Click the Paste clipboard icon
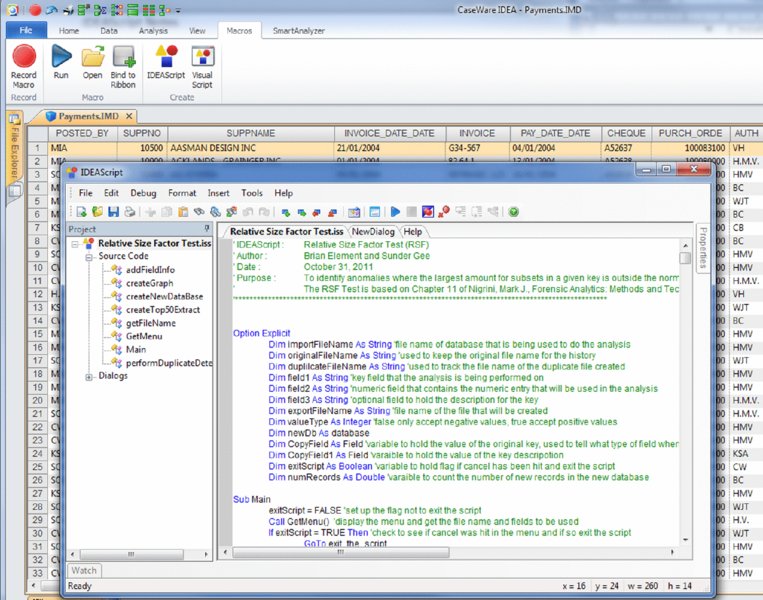 [x=183, y=212]
